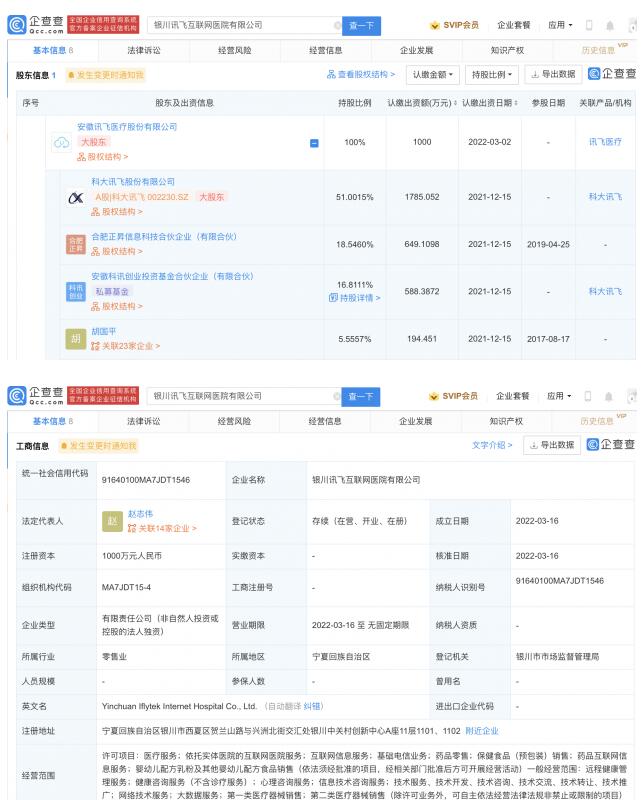This screenshot has width=644, height=800.
Task: Click the 企查查 logo in the 股东信息 screenshot
Action: pos(36,24)
